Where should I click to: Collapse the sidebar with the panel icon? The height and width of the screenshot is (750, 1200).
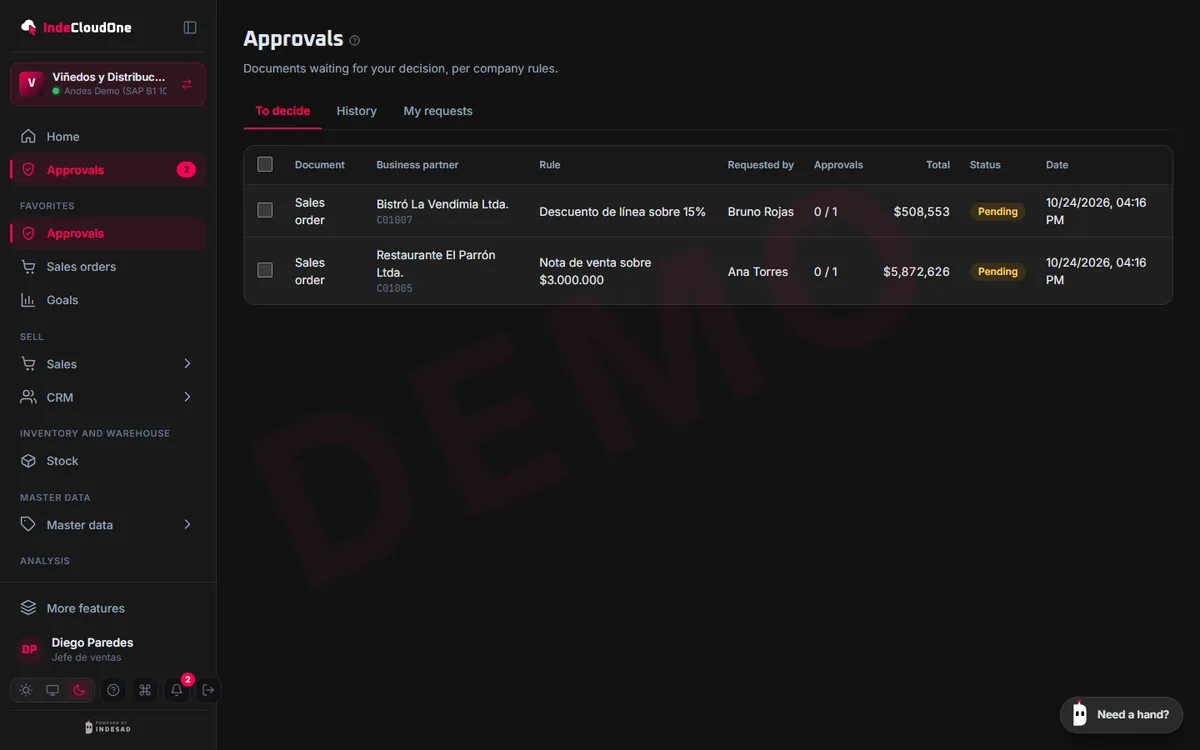190,27
